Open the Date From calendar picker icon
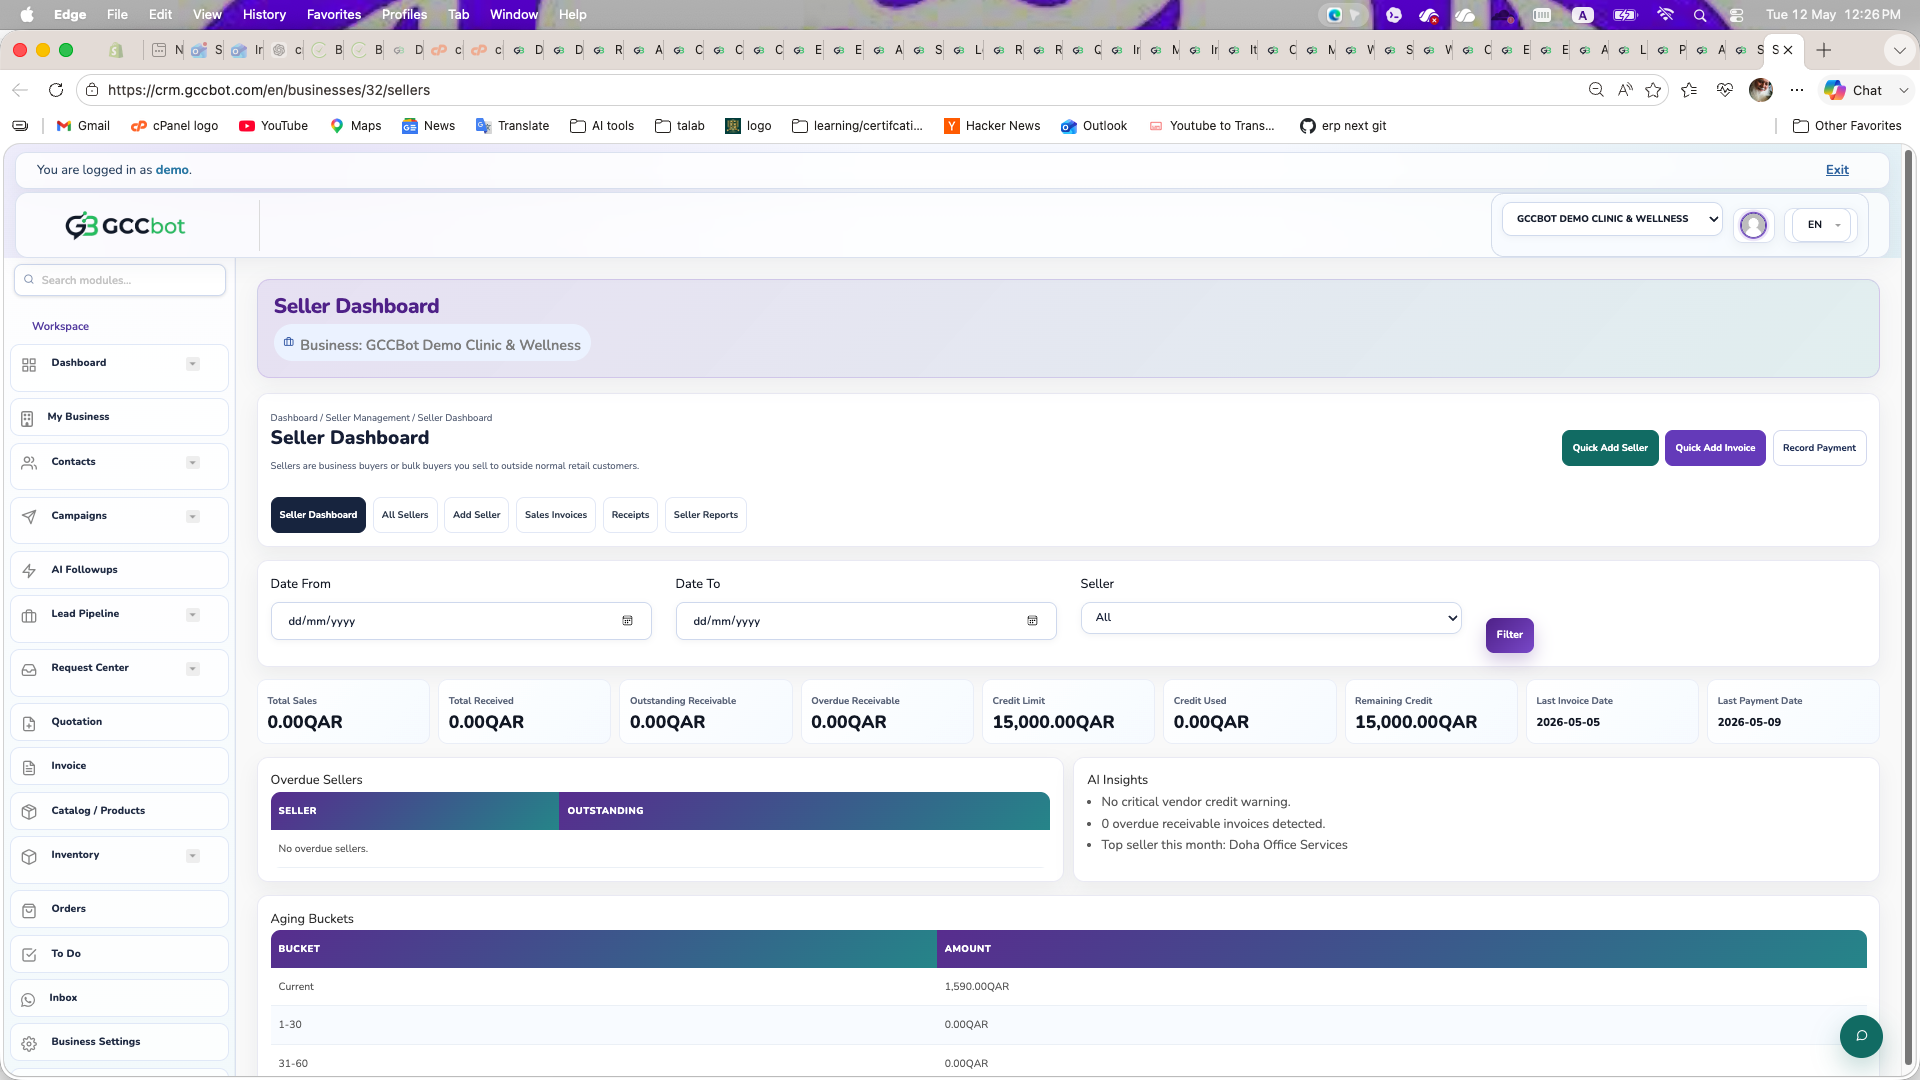1920x1080 pixels. [x=628, y=621]
